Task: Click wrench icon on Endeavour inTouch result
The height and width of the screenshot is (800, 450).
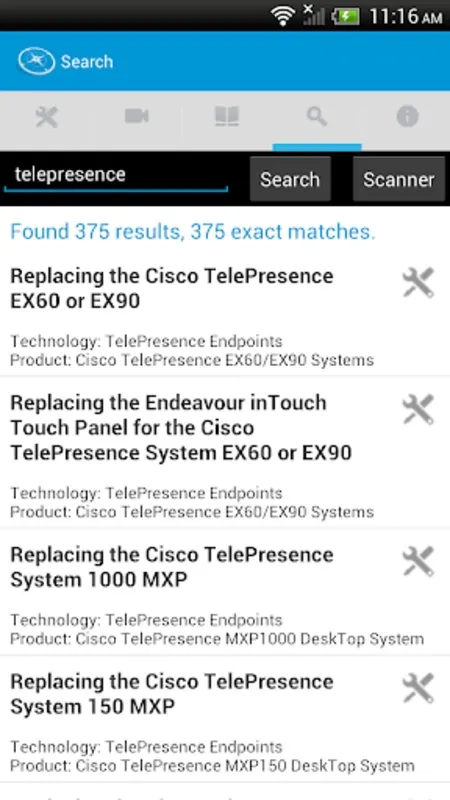Action: [418, 409]
